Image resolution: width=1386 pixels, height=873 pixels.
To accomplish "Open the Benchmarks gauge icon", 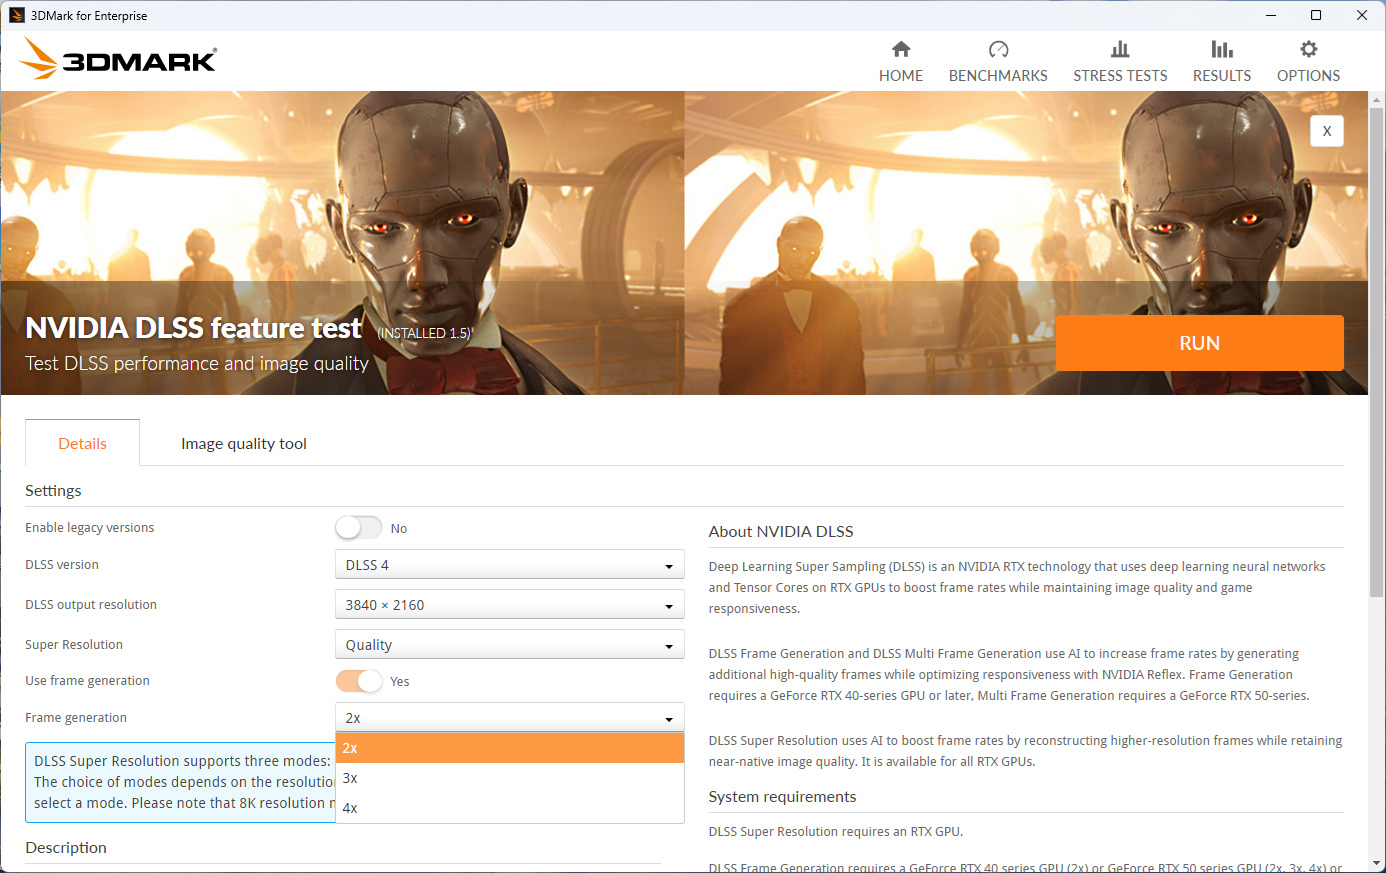I will pyautogui.click(x=998, y=50).
